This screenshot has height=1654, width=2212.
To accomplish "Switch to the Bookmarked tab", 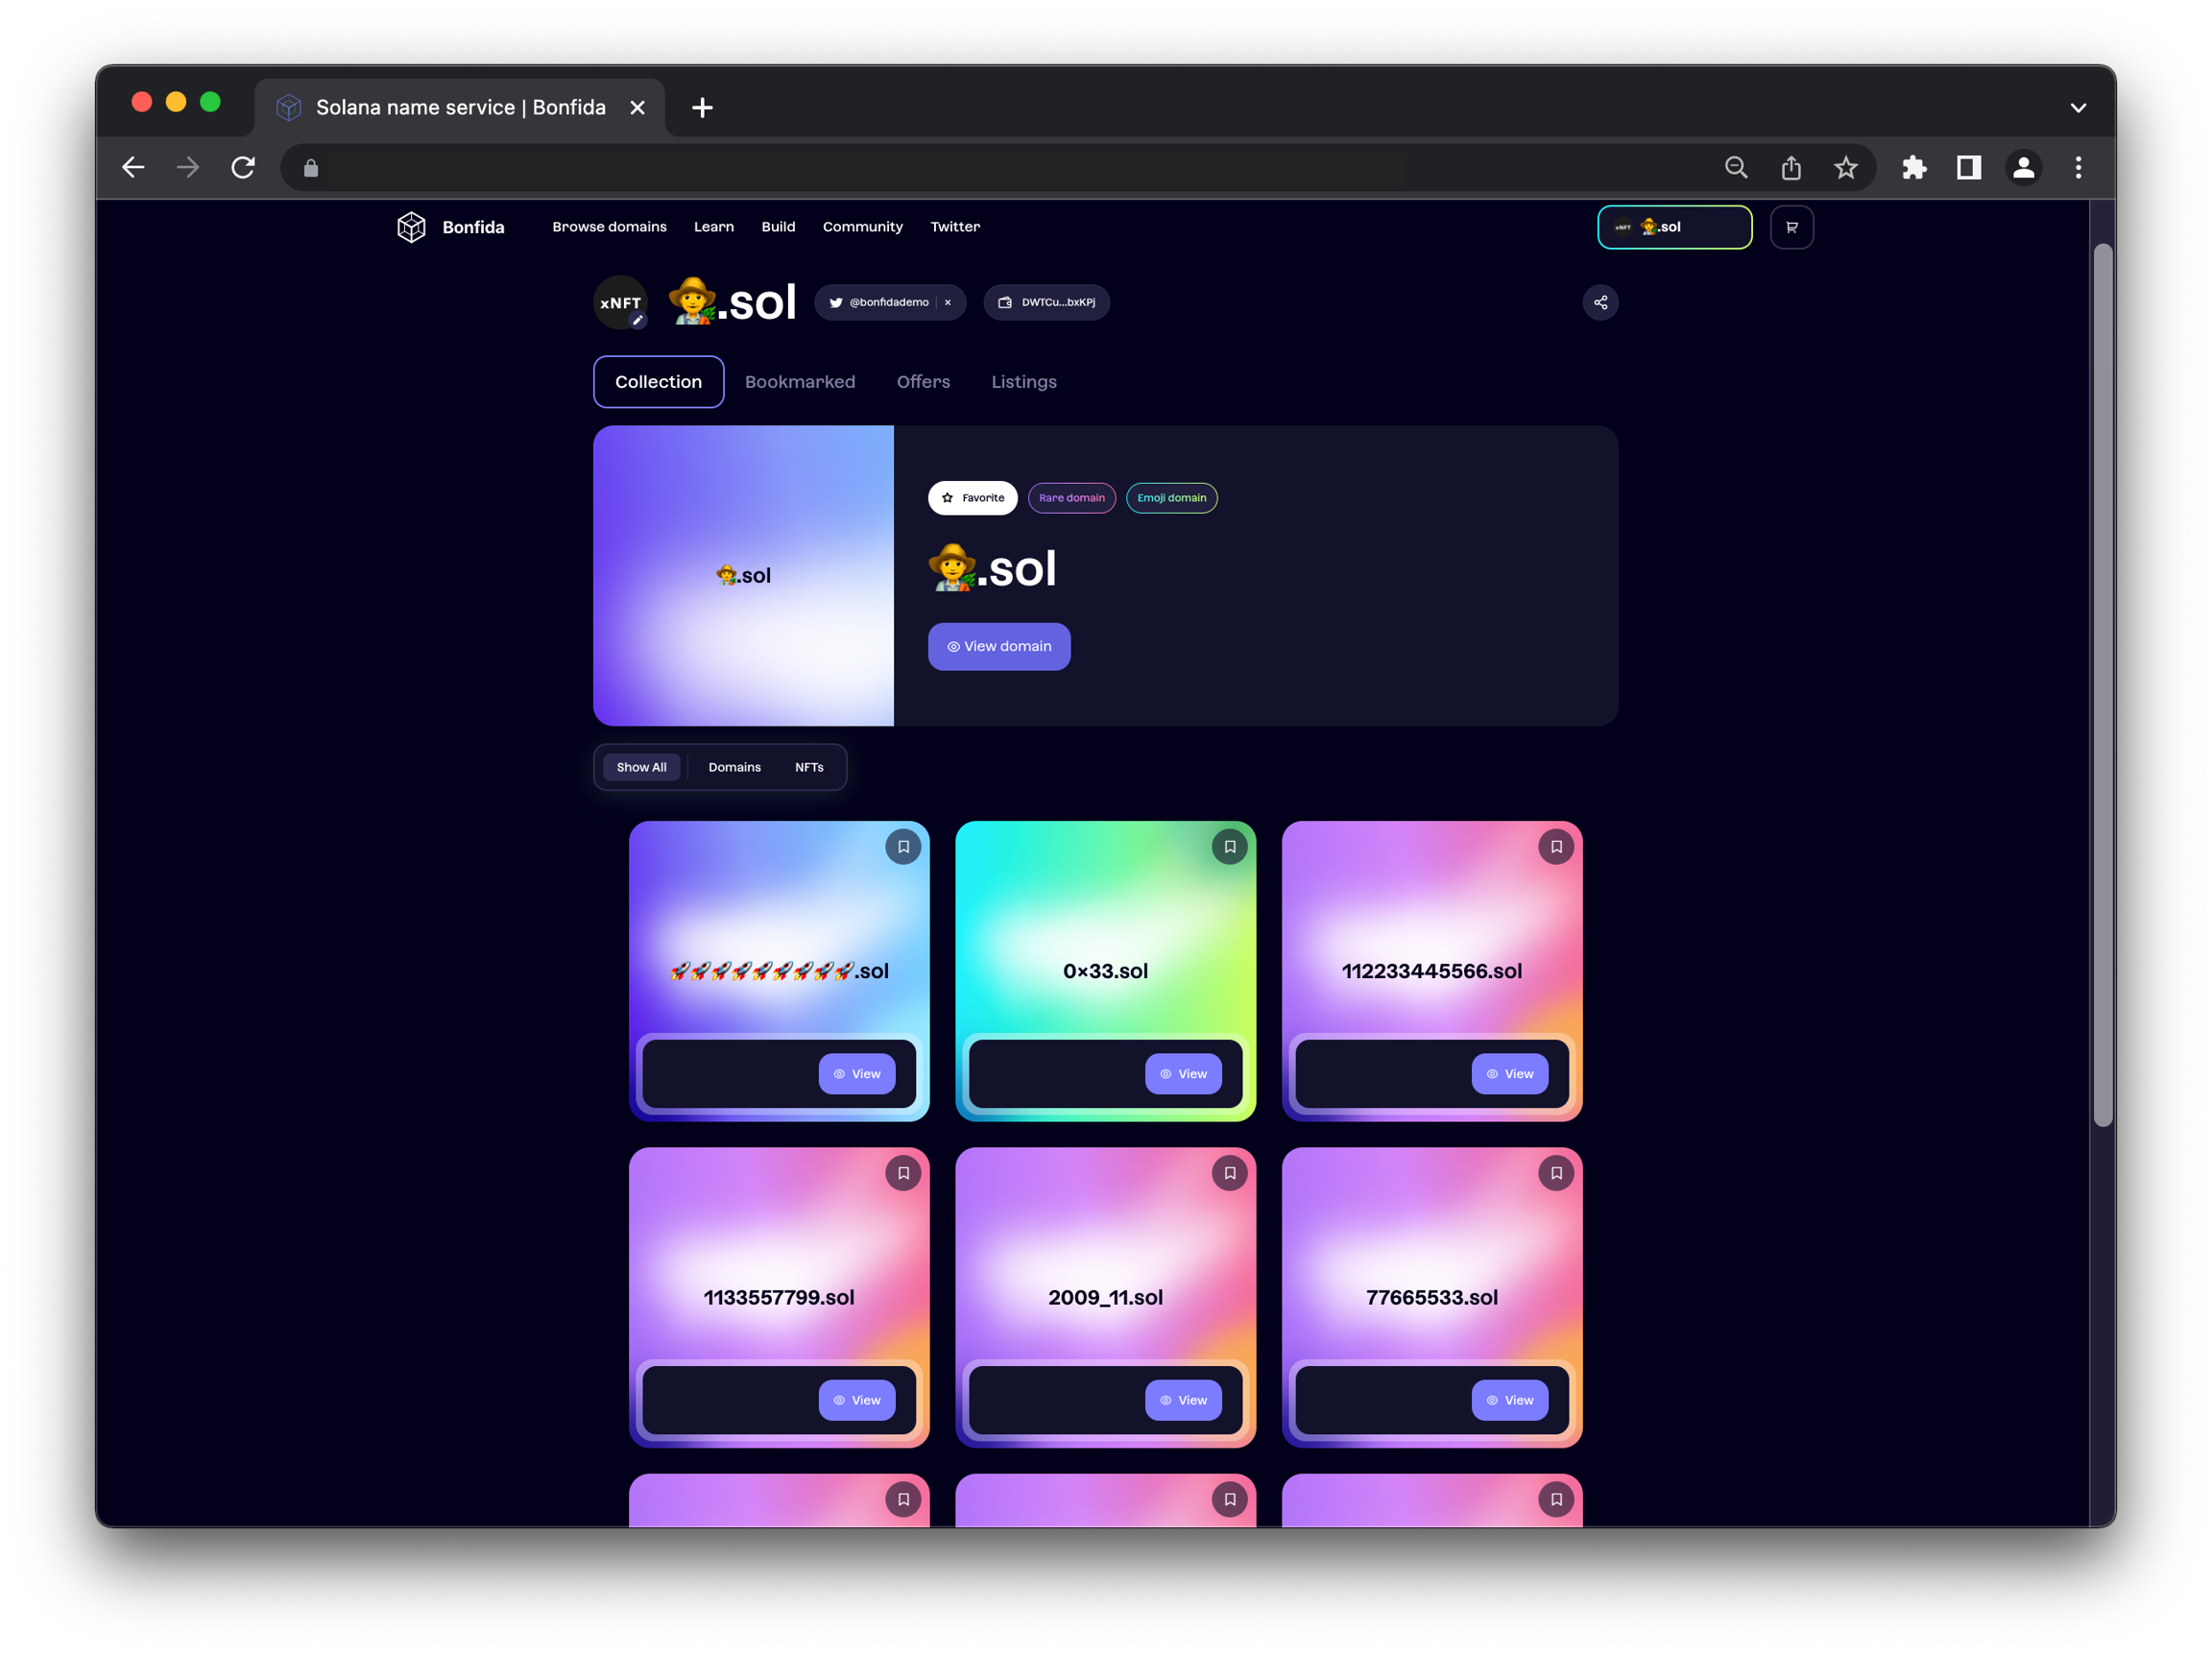I will (x=799, y=382).
